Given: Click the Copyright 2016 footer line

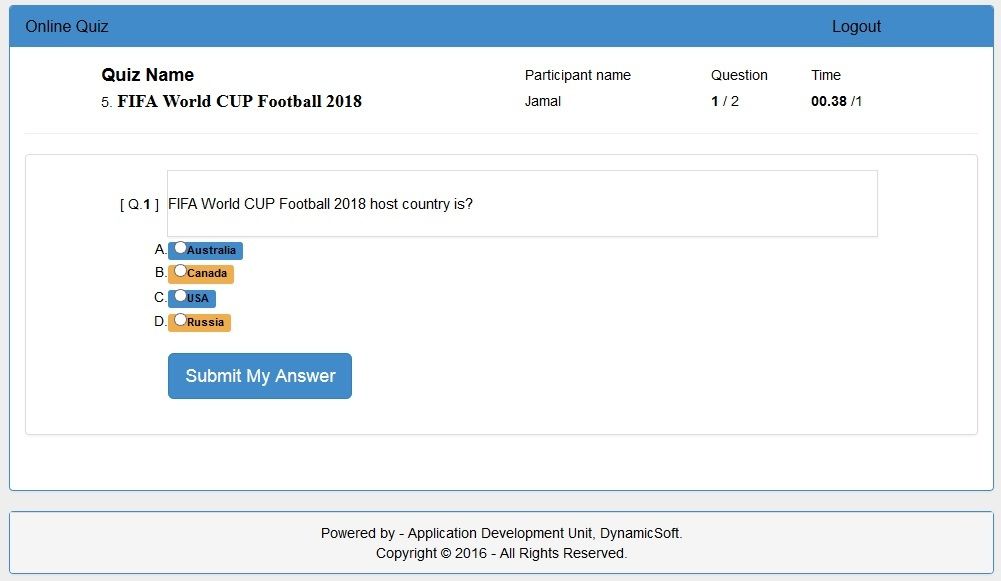Looking at the screenshot, I should (x=501, y=553).
